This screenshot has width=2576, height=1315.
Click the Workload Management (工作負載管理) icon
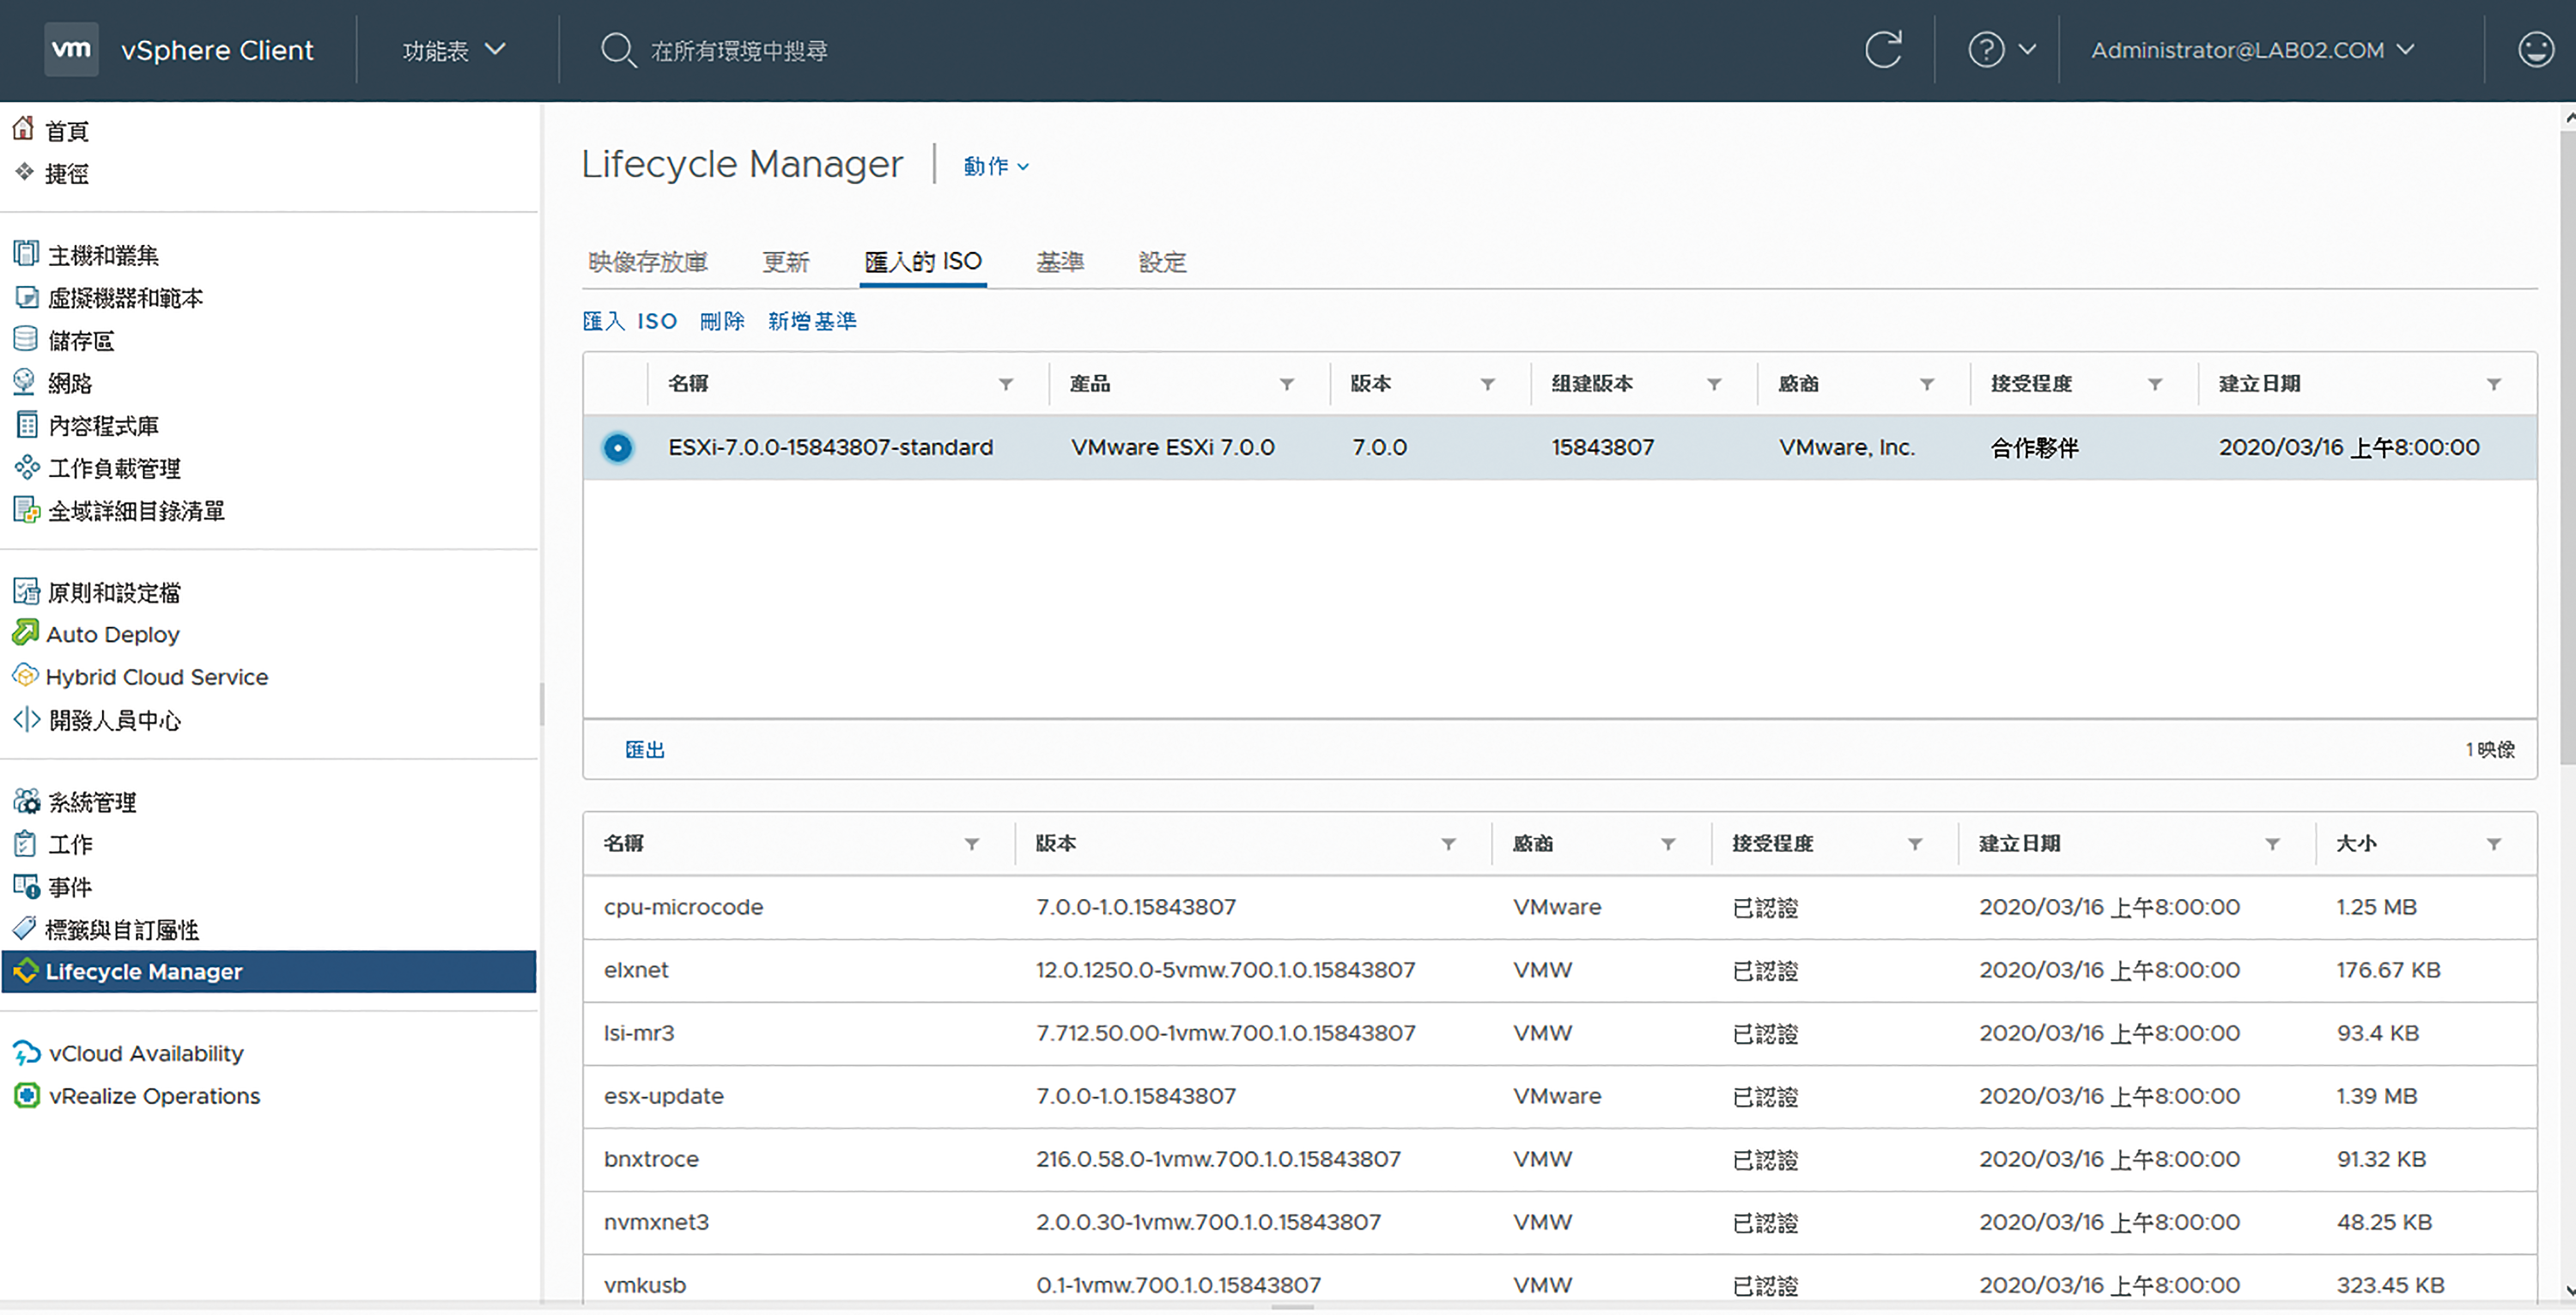(27, 467)
